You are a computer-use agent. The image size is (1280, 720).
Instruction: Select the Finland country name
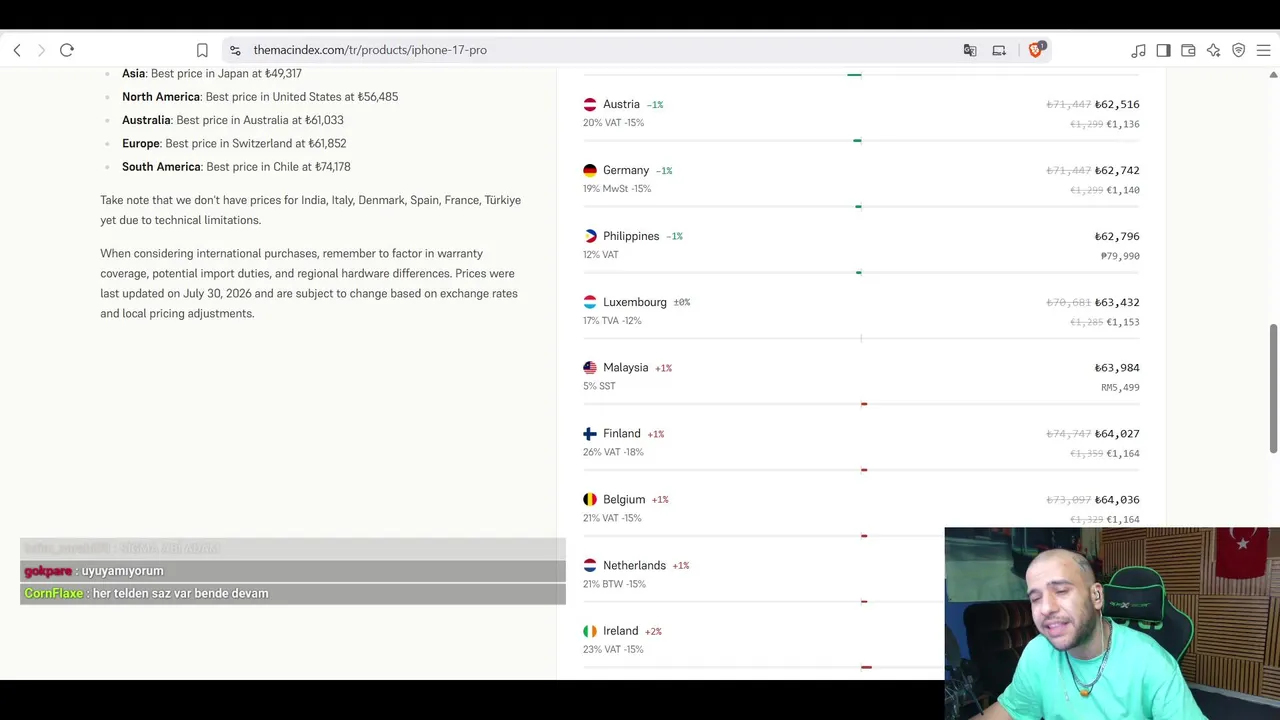622,434
